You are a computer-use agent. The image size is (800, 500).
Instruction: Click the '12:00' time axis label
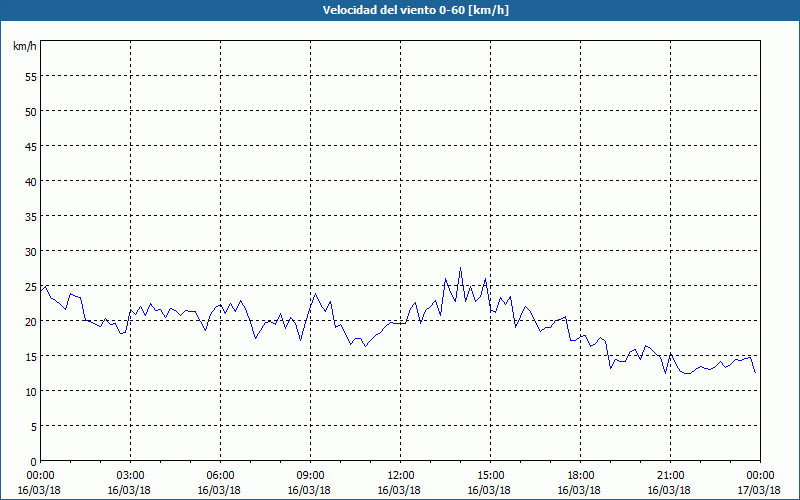pyautogui.click(x=401, y=476)
